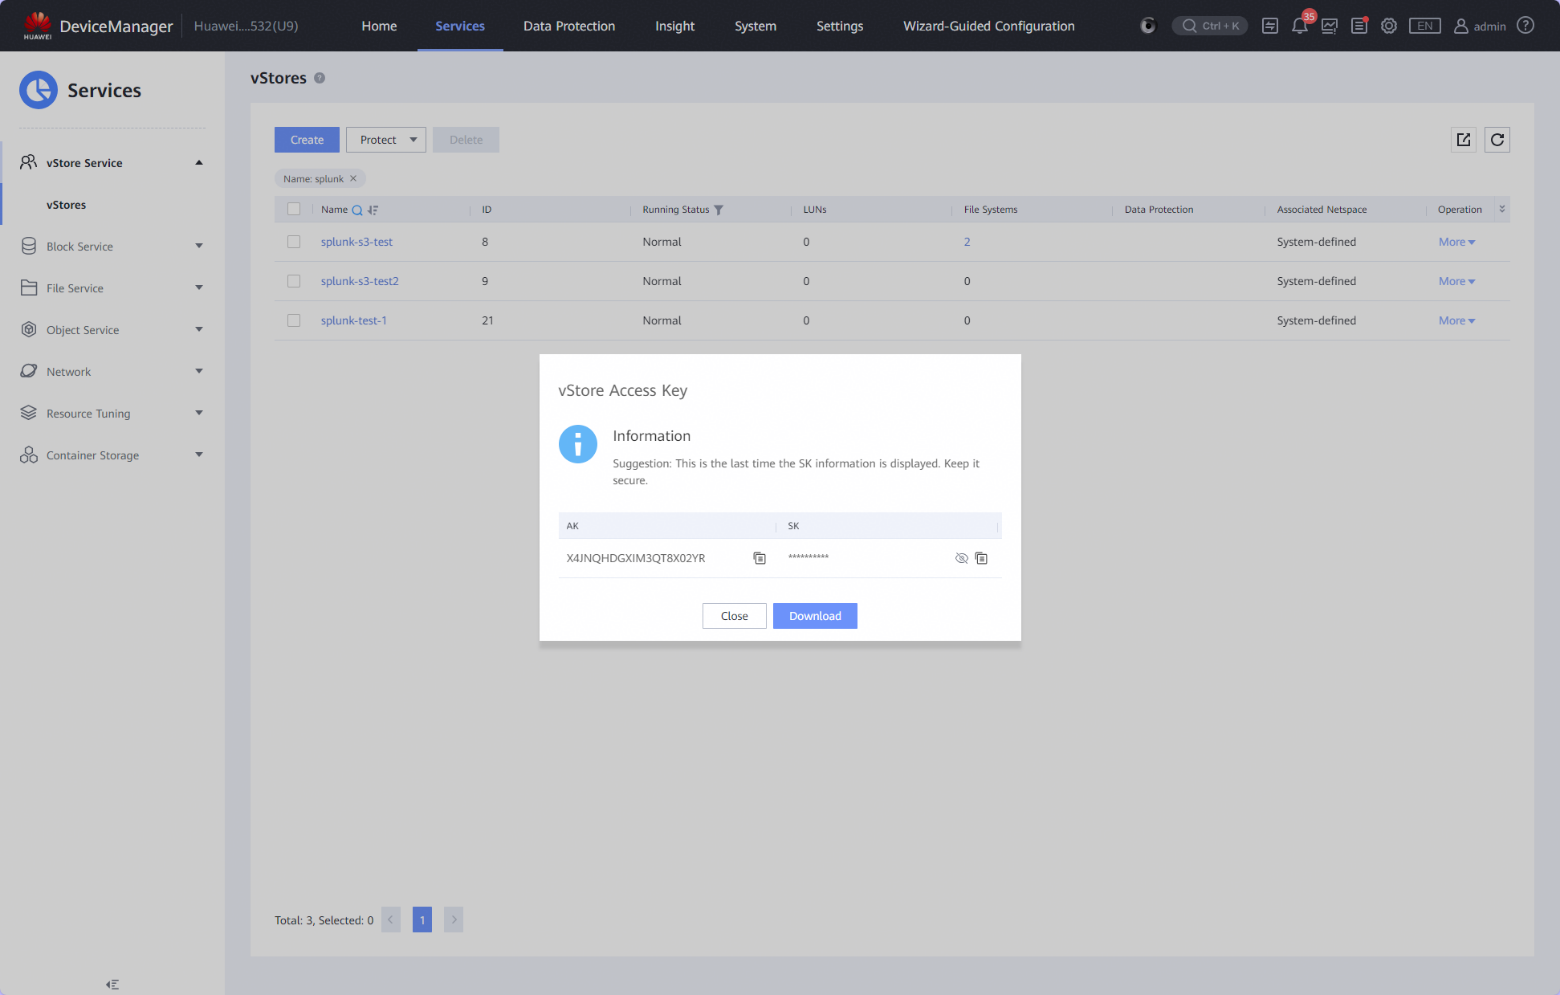Open More menu for splunk-test-1
Image resolution: width=1560 pixels, height=995 pixels.
(x=1457, y=321)
